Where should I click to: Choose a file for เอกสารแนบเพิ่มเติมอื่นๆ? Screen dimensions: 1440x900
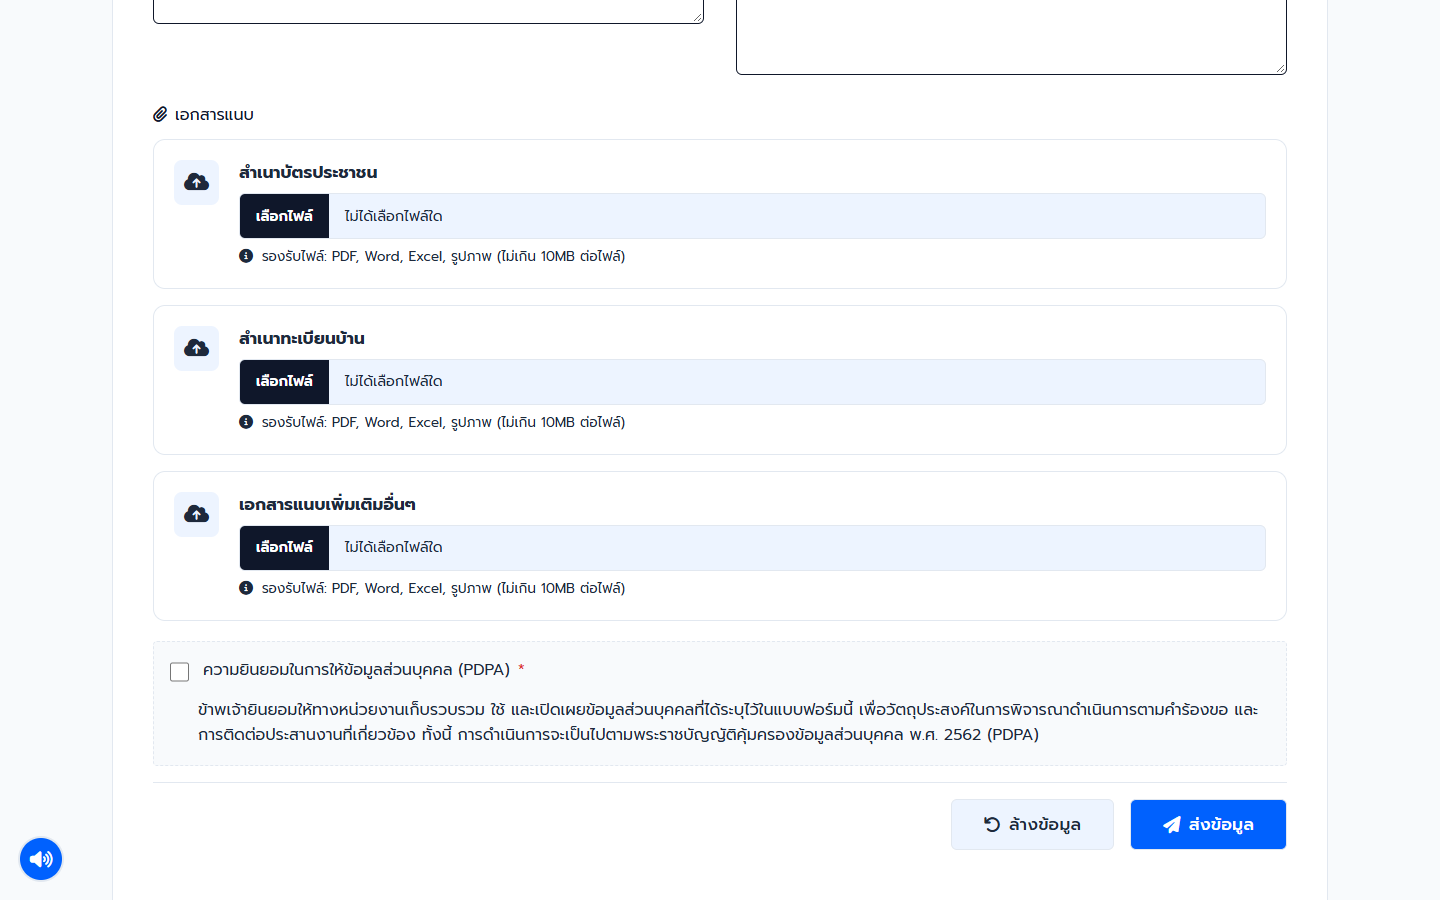pyautogui.click(x=284, y=548)
